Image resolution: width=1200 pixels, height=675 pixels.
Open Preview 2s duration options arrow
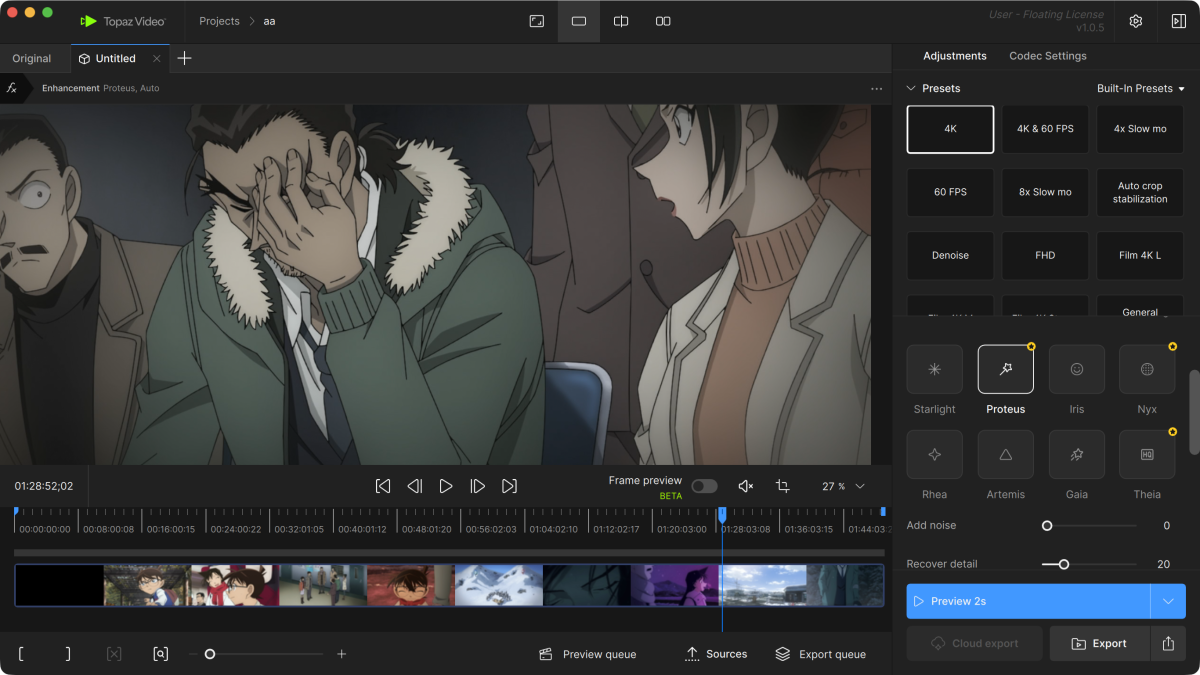(1168, 601)
